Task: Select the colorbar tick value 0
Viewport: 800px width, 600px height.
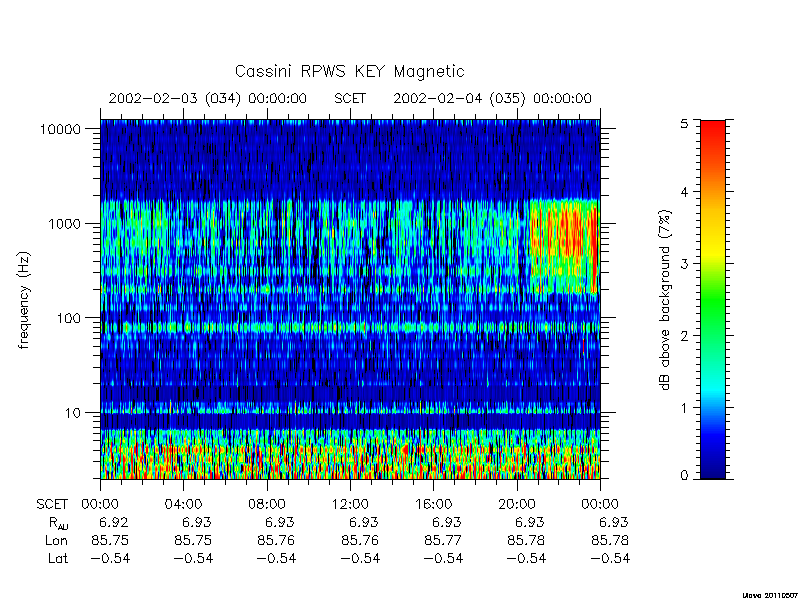Action: (x=684, y=476)
